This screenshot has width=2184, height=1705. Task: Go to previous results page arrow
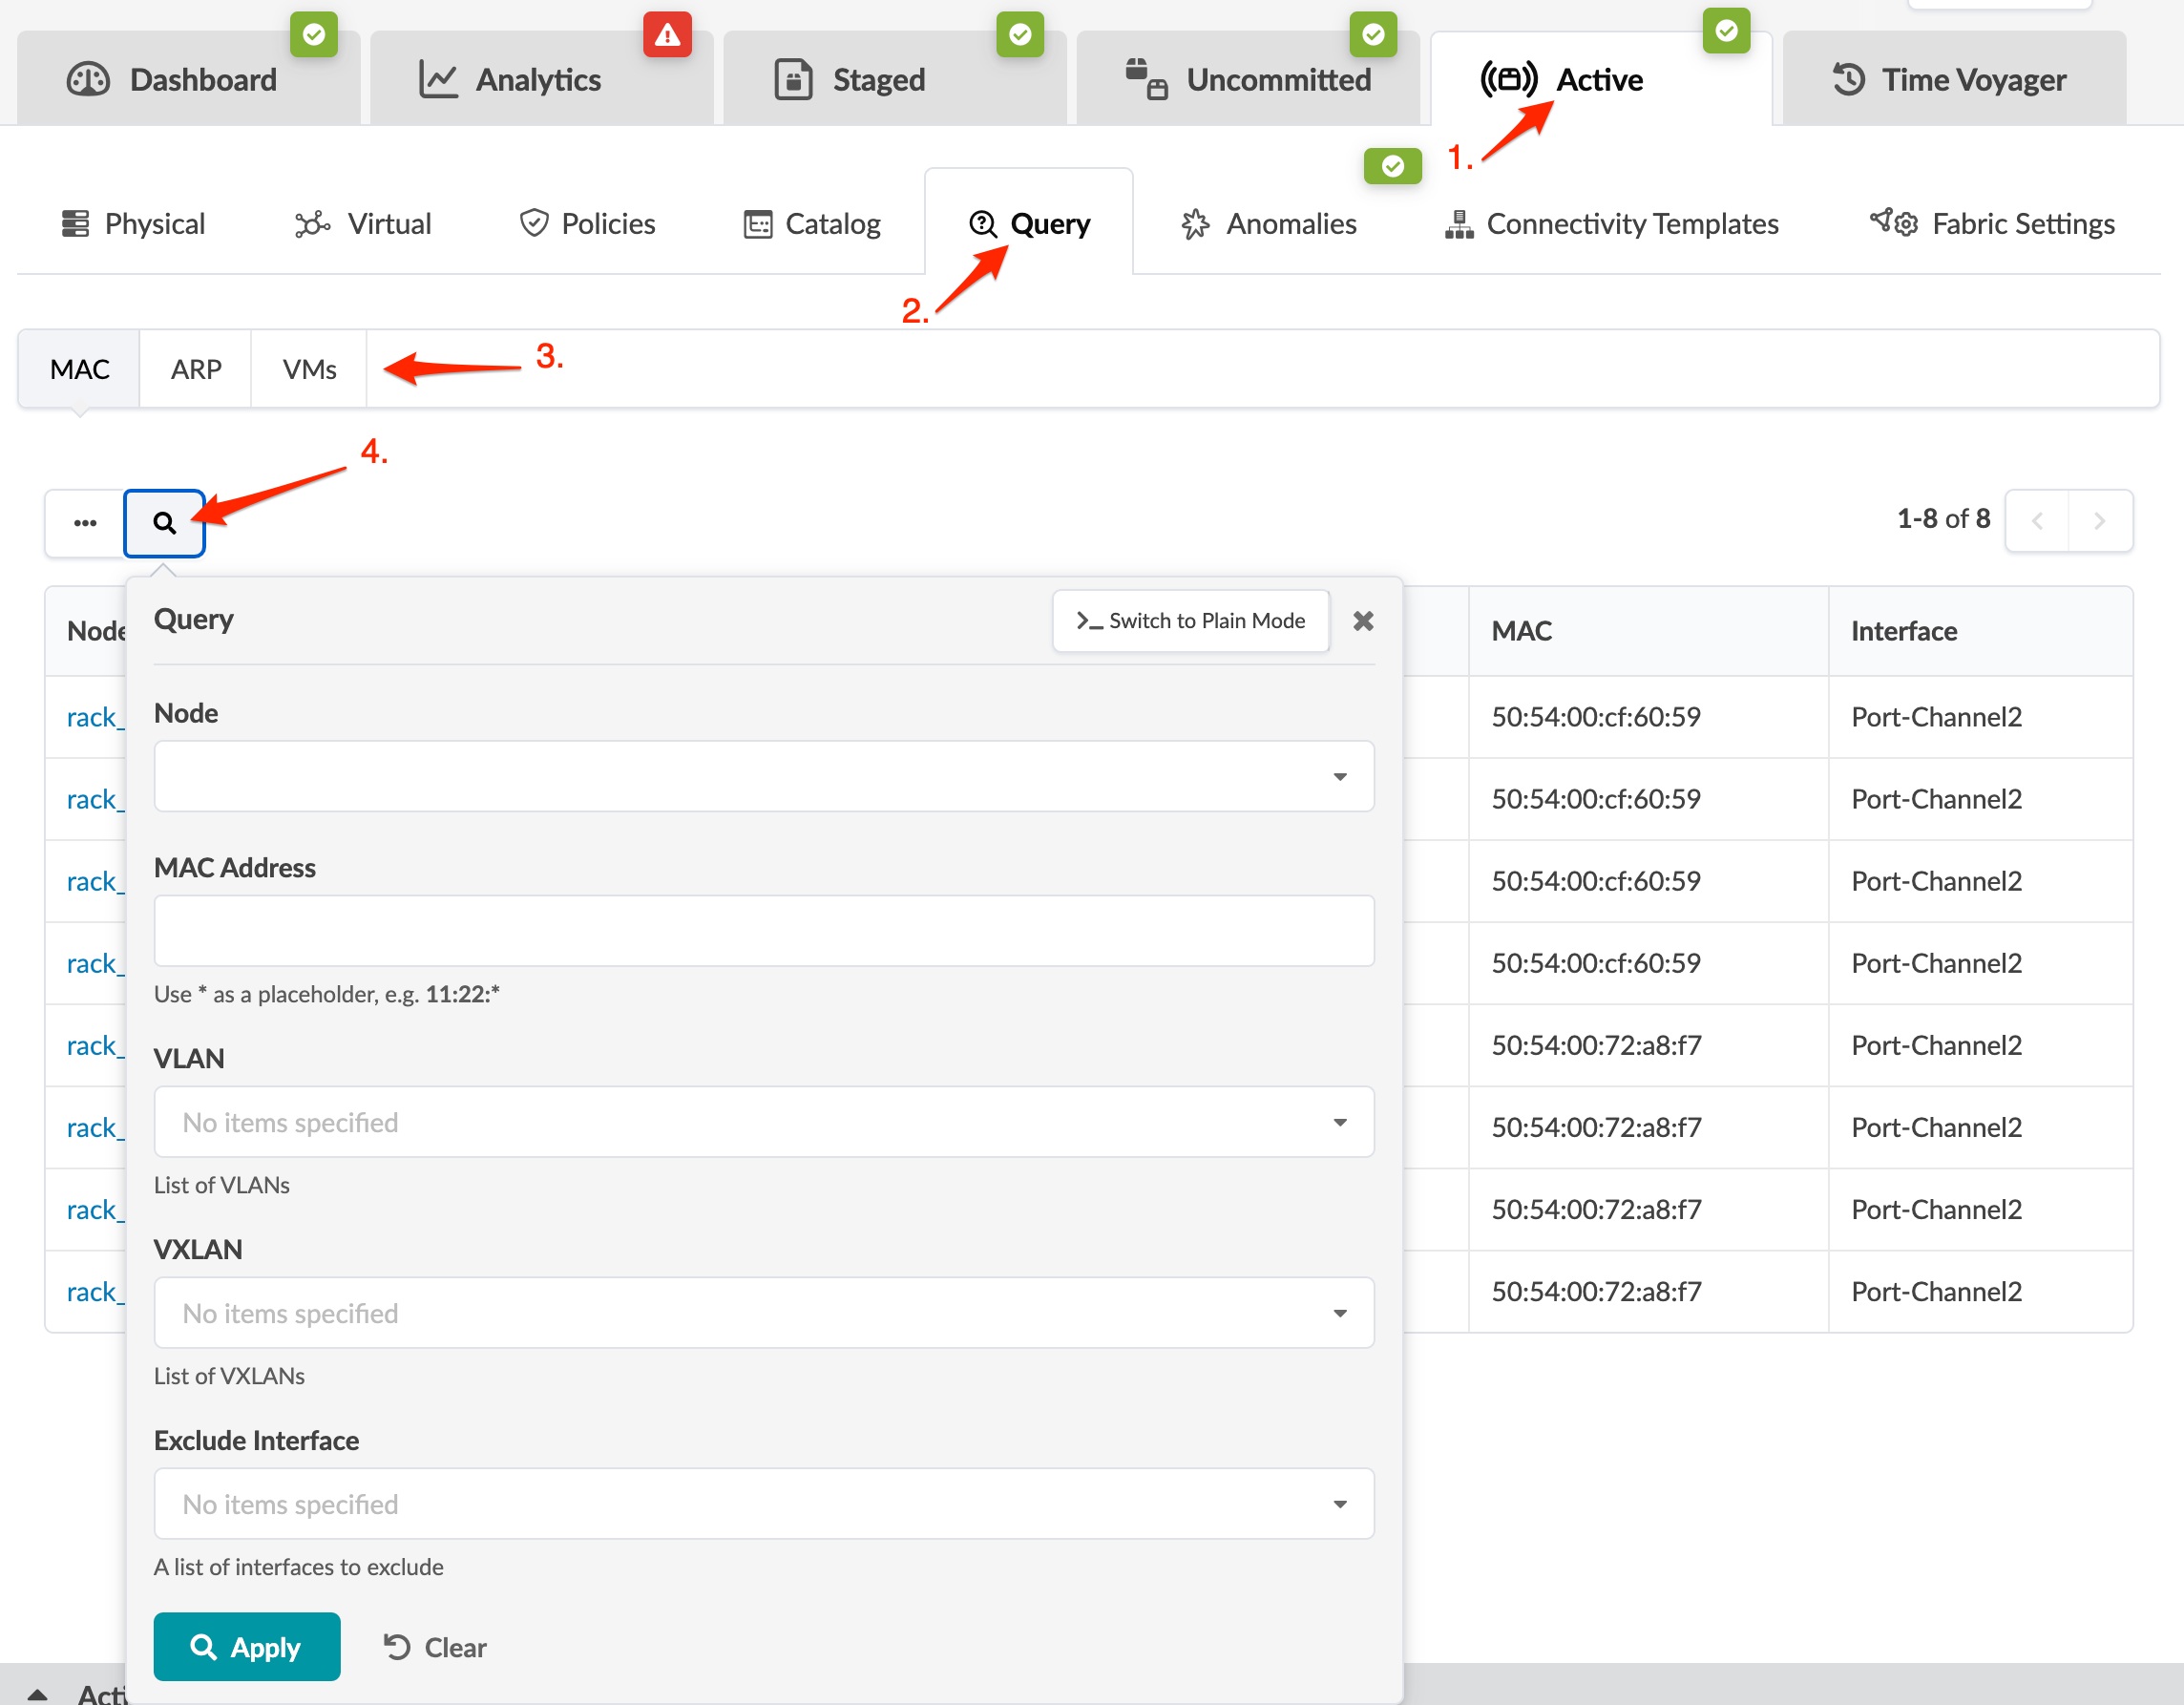coord(2037,520)
